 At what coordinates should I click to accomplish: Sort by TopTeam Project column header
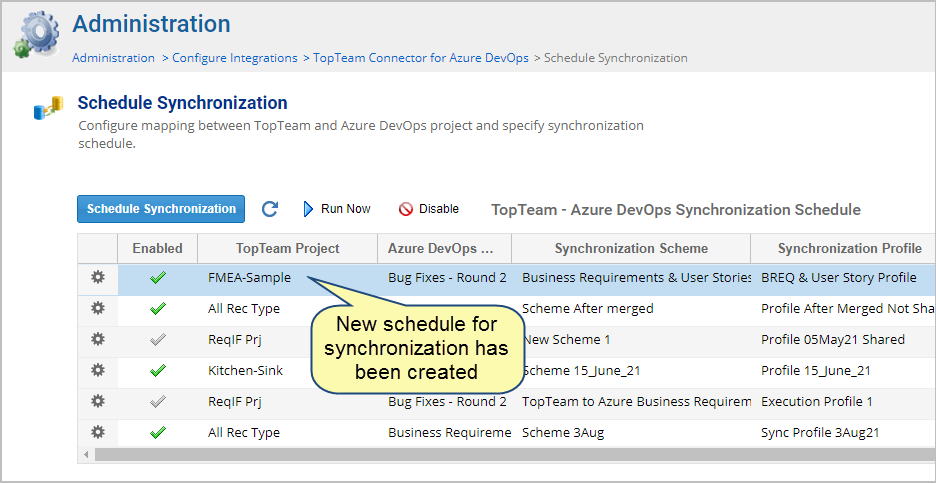tap(288, 248)
